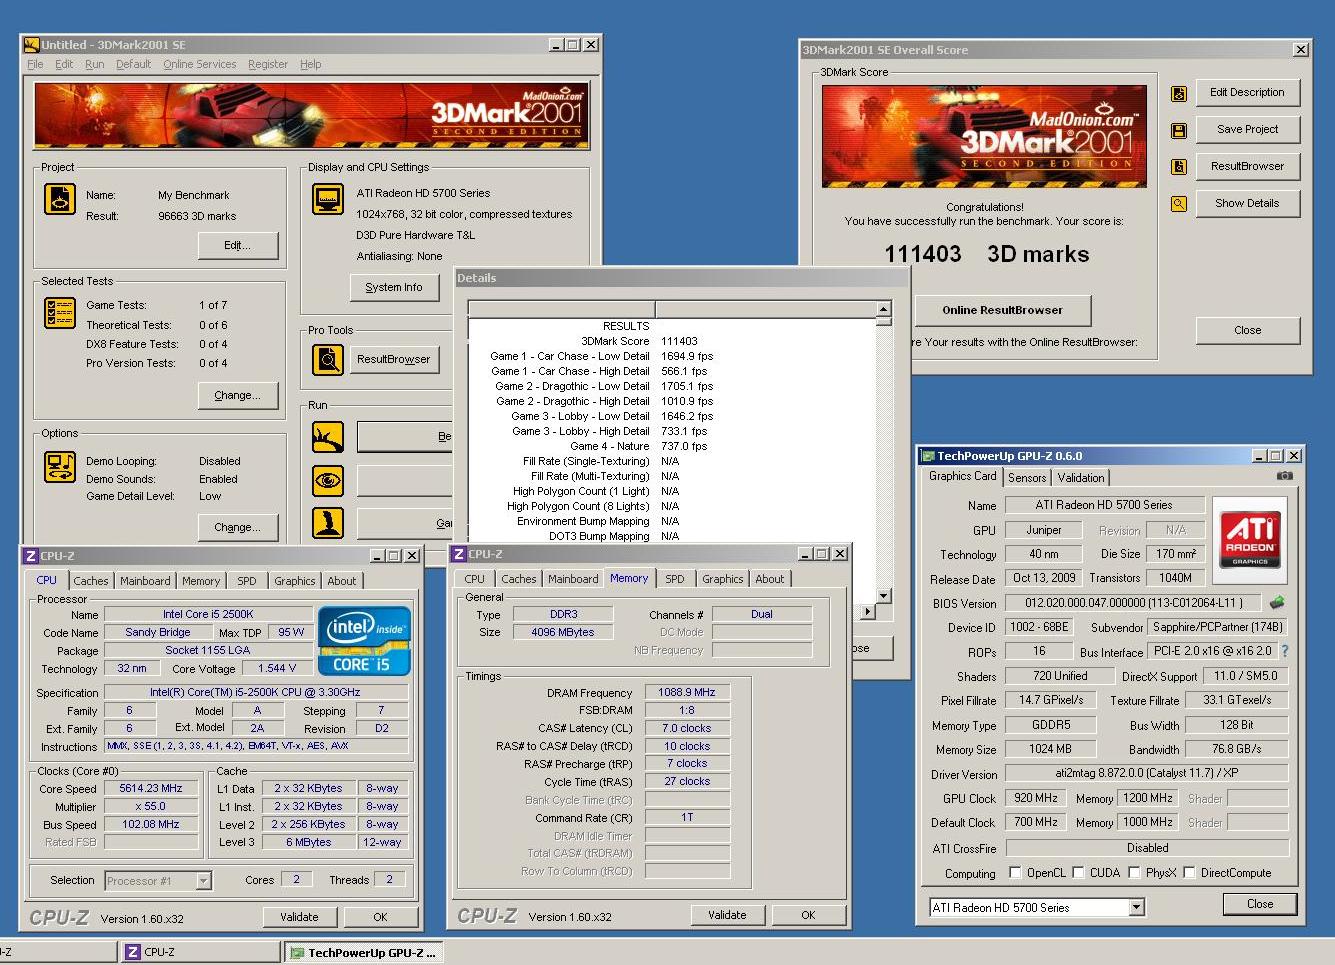Open the Help menu in 3DMark2001
Viewport: 1335px width, 965px height.
click(311, 64)
